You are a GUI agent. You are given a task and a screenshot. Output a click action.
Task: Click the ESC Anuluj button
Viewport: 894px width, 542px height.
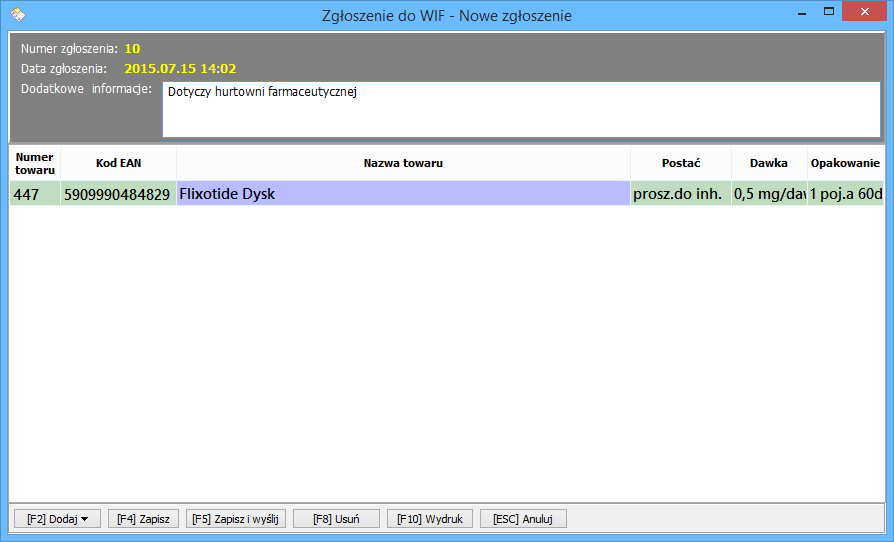(x=523, y=519)
